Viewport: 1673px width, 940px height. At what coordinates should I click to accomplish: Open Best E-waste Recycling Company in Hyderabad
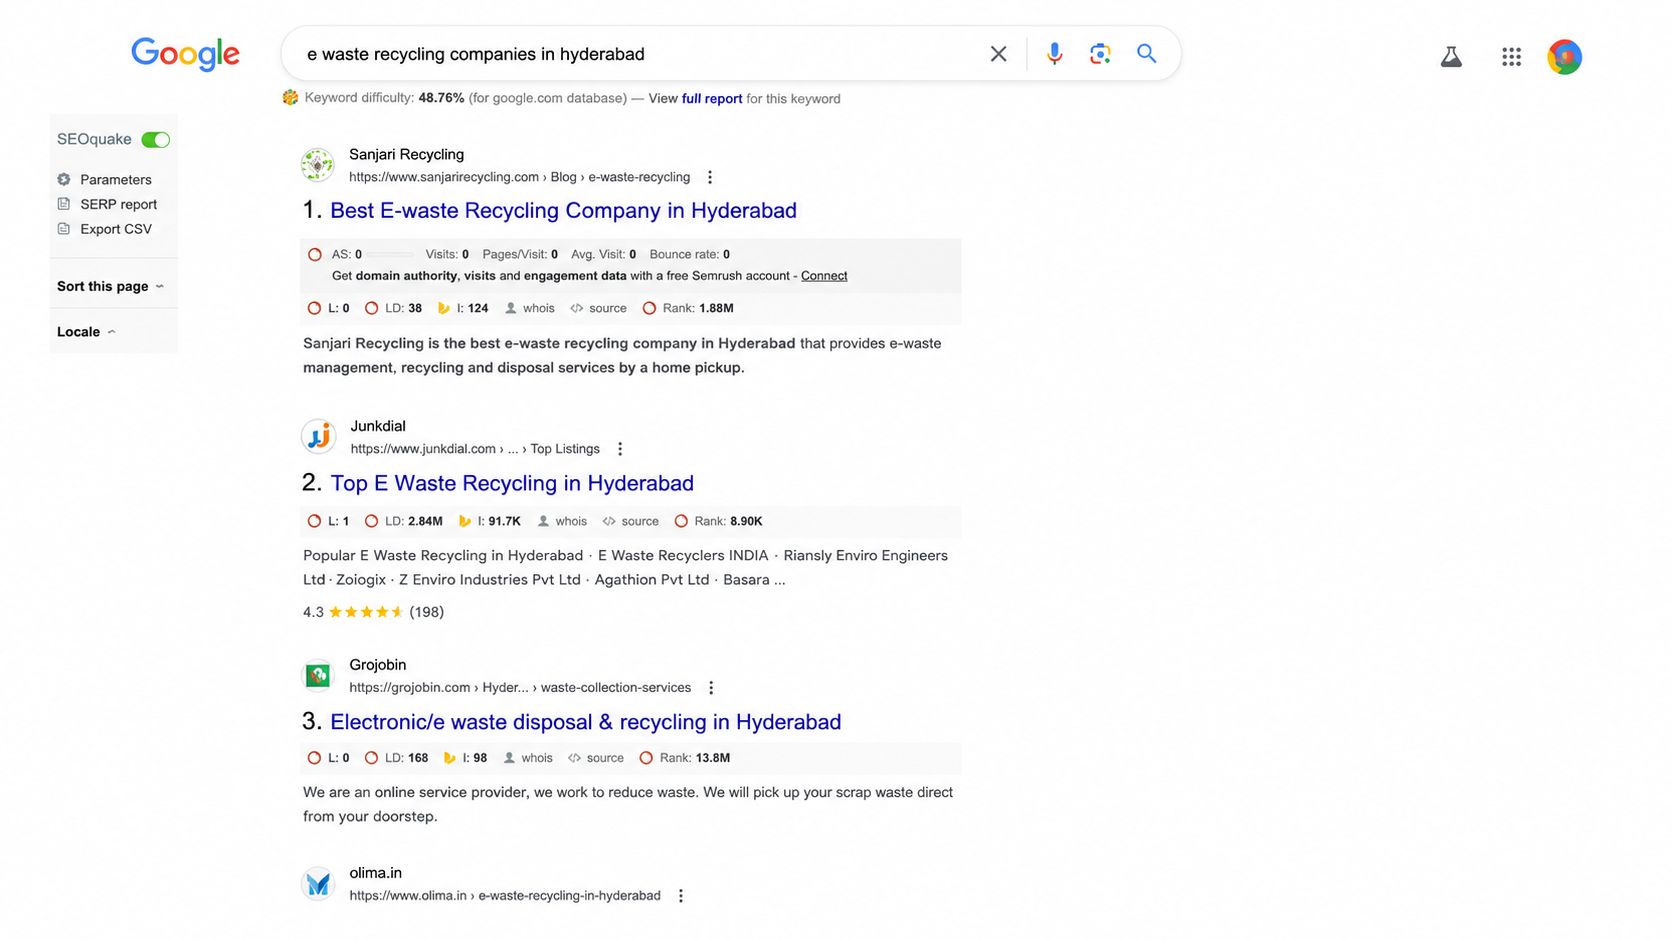coord(563,211)
